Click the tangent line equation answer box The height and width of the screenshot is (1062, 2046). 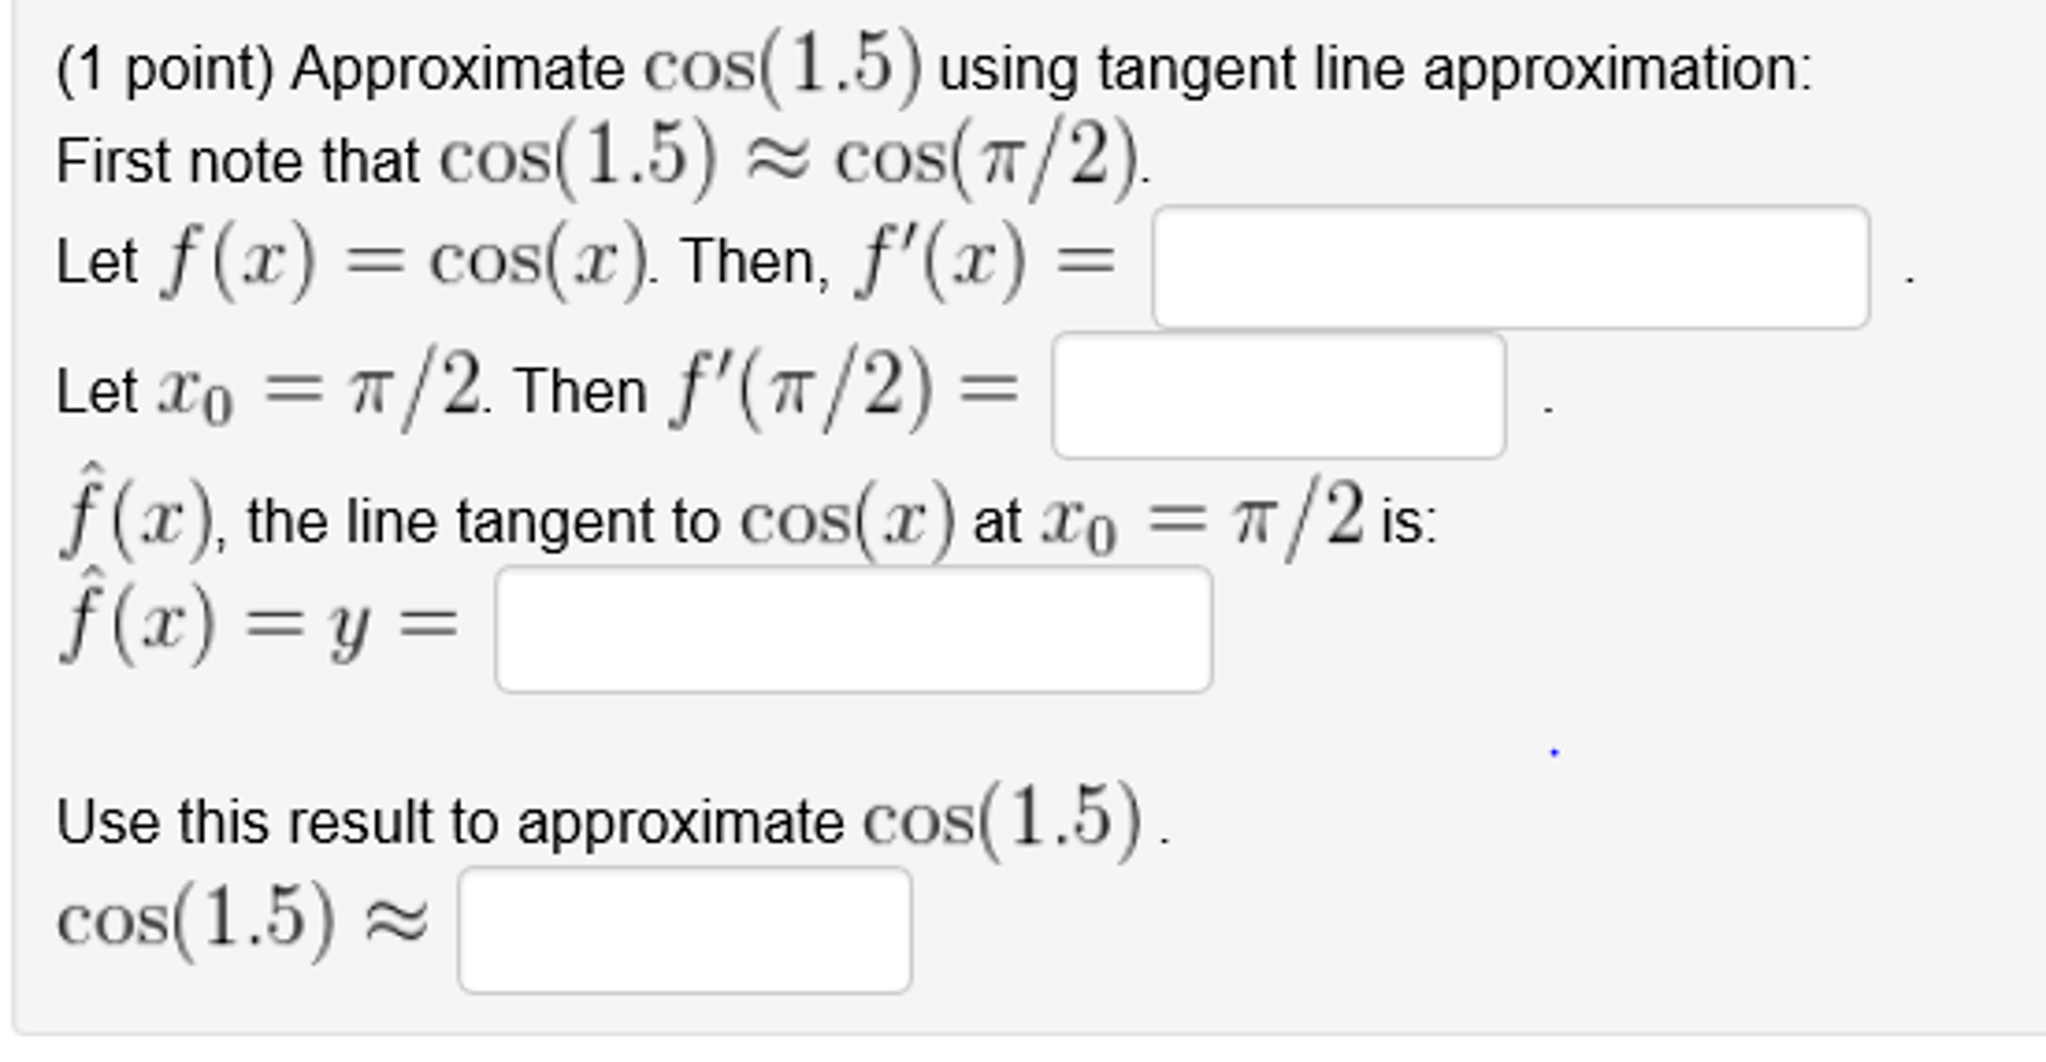tap(855, 630)
